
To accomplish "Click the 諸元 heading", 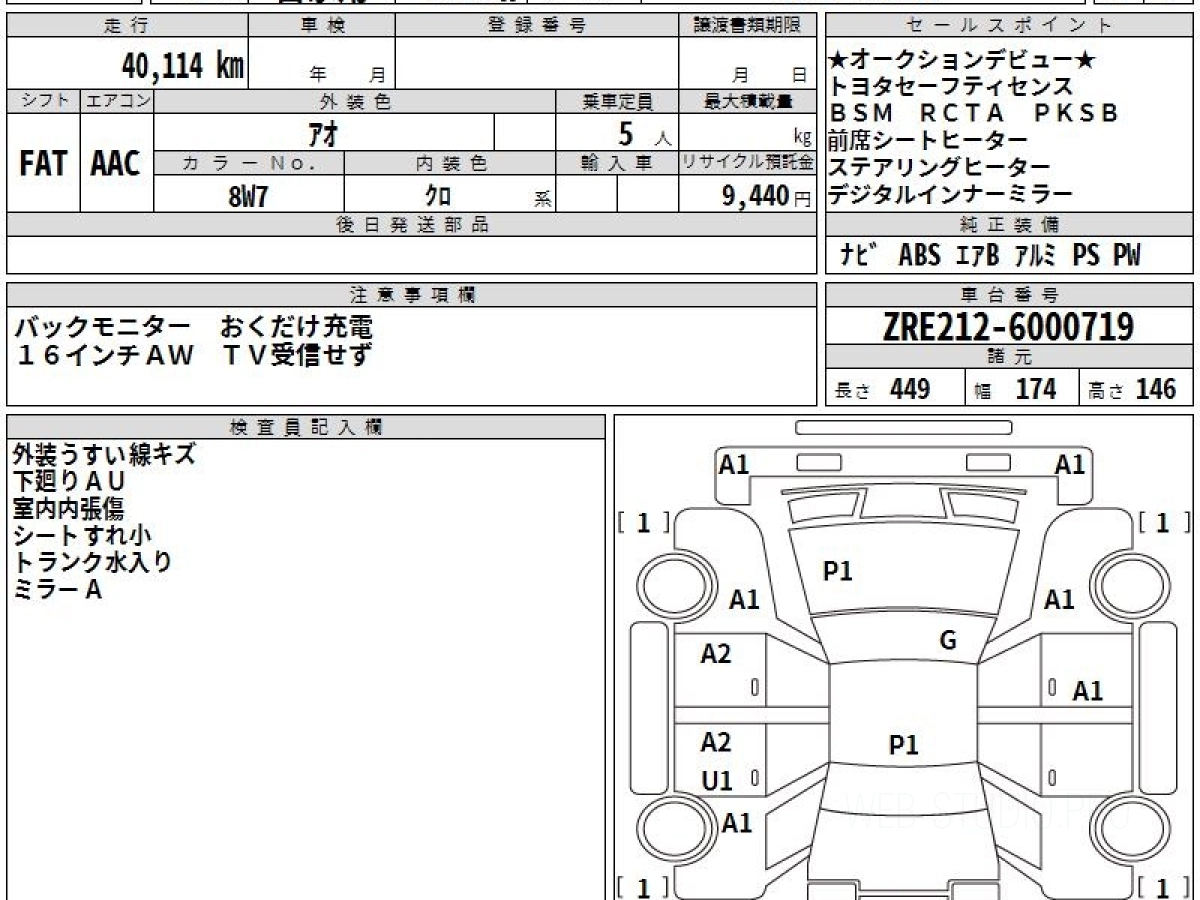I will click(x=1010, y=357).
